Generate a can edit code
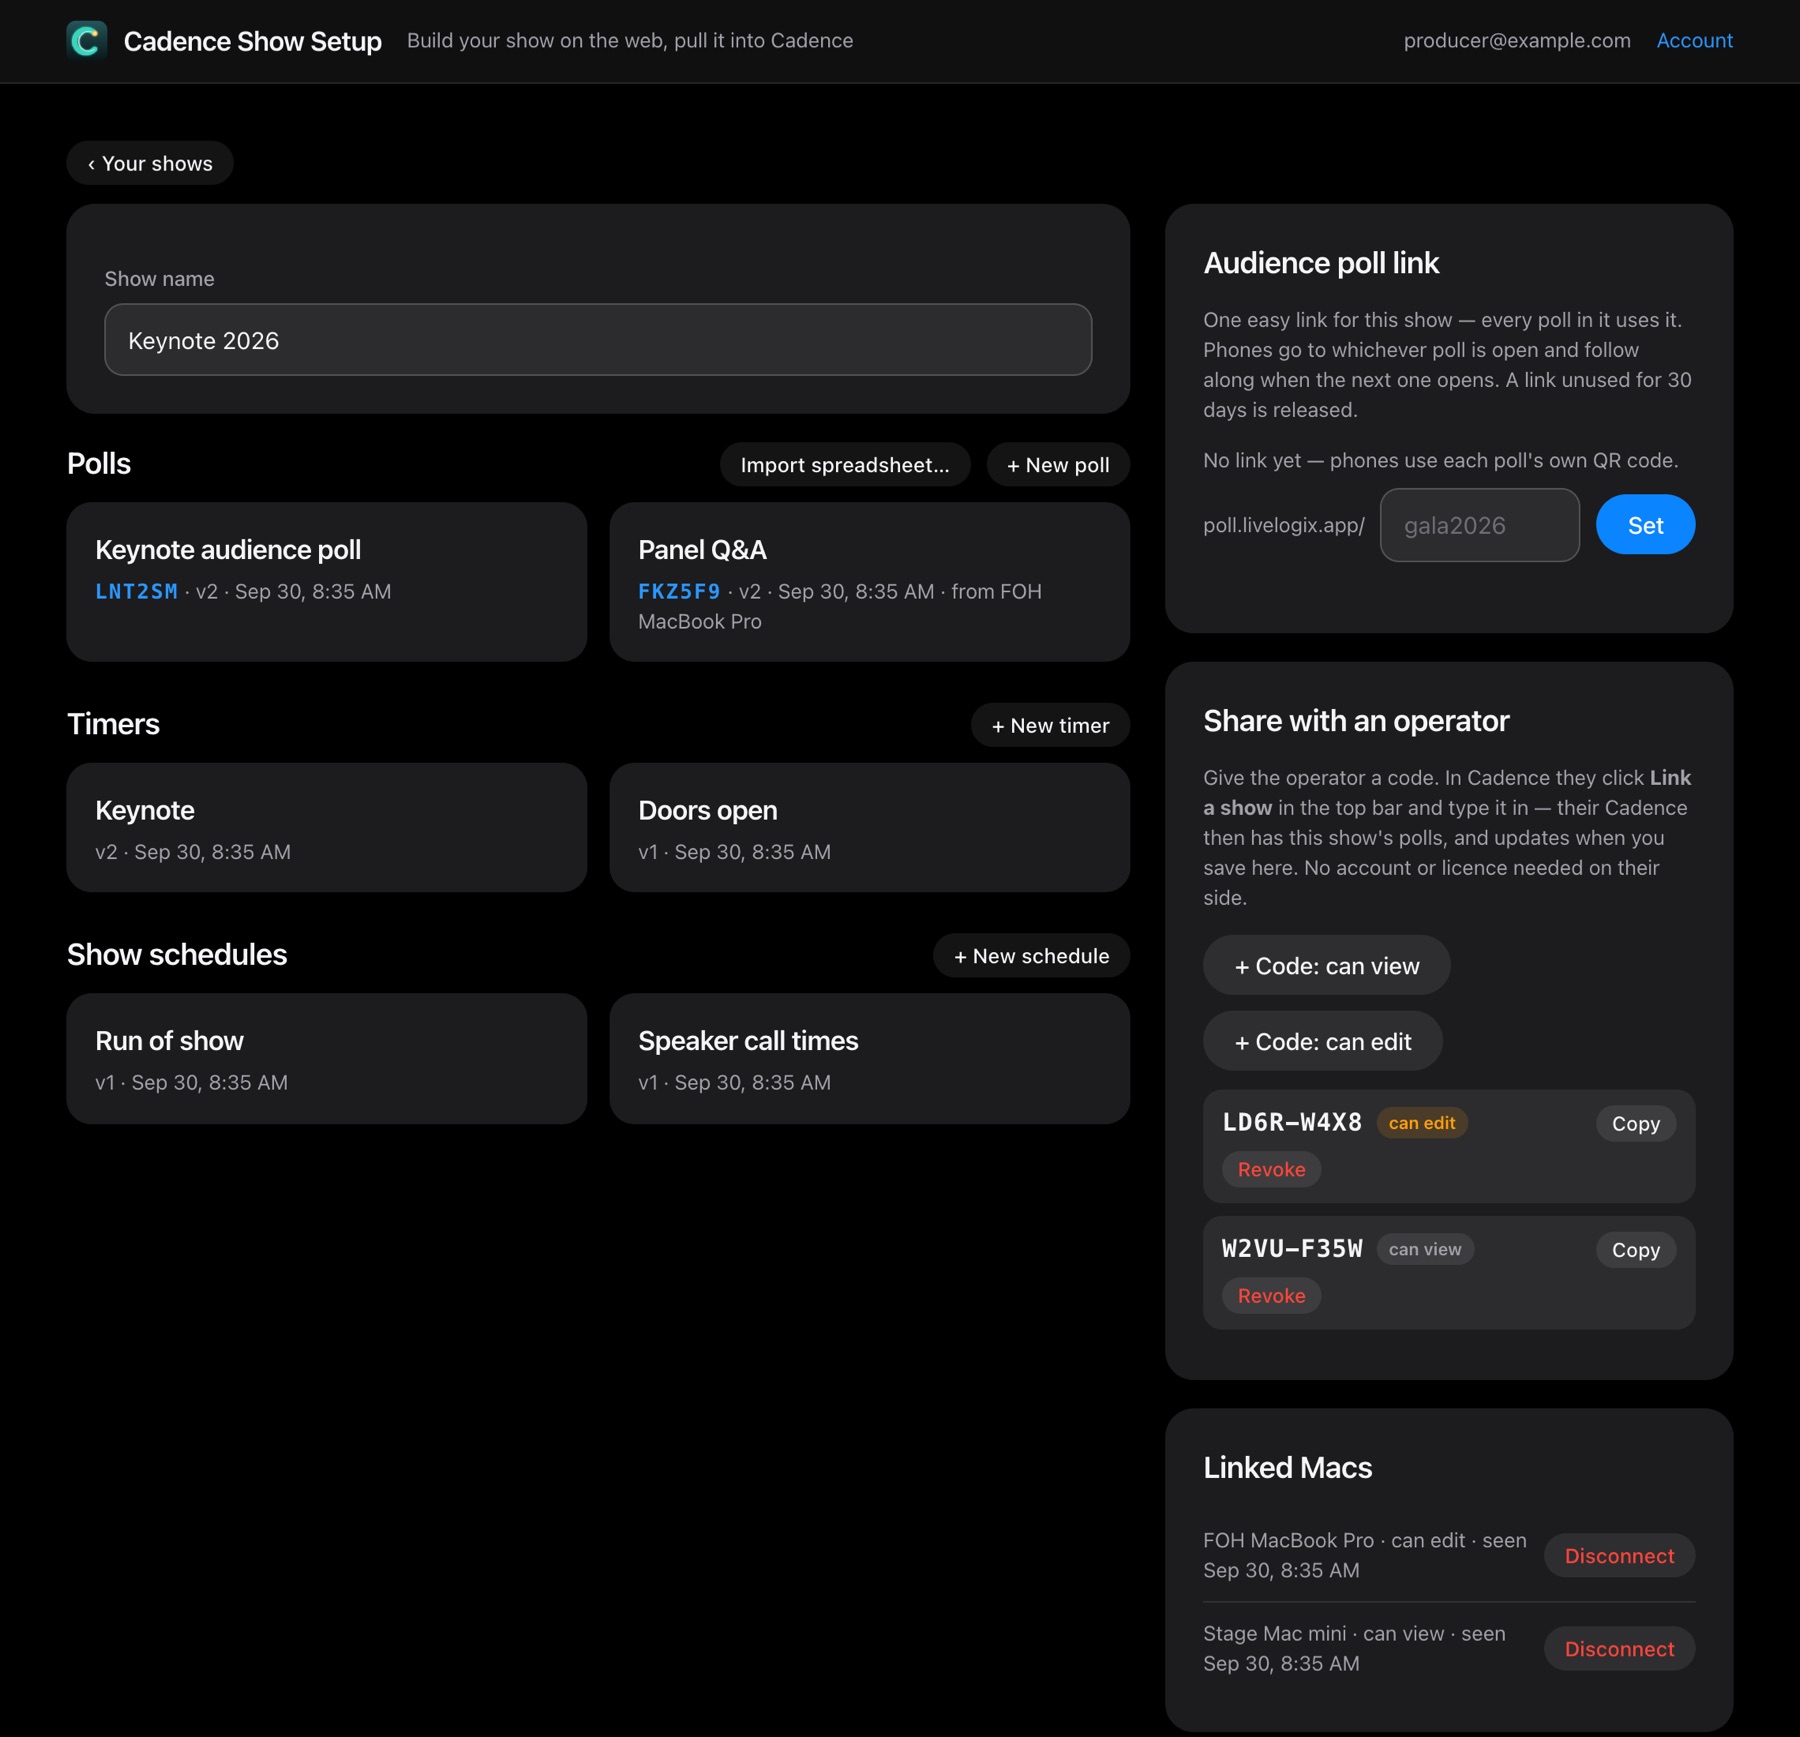This screenshot has width=1800, height=1737. click(x=1322, y=1041)
